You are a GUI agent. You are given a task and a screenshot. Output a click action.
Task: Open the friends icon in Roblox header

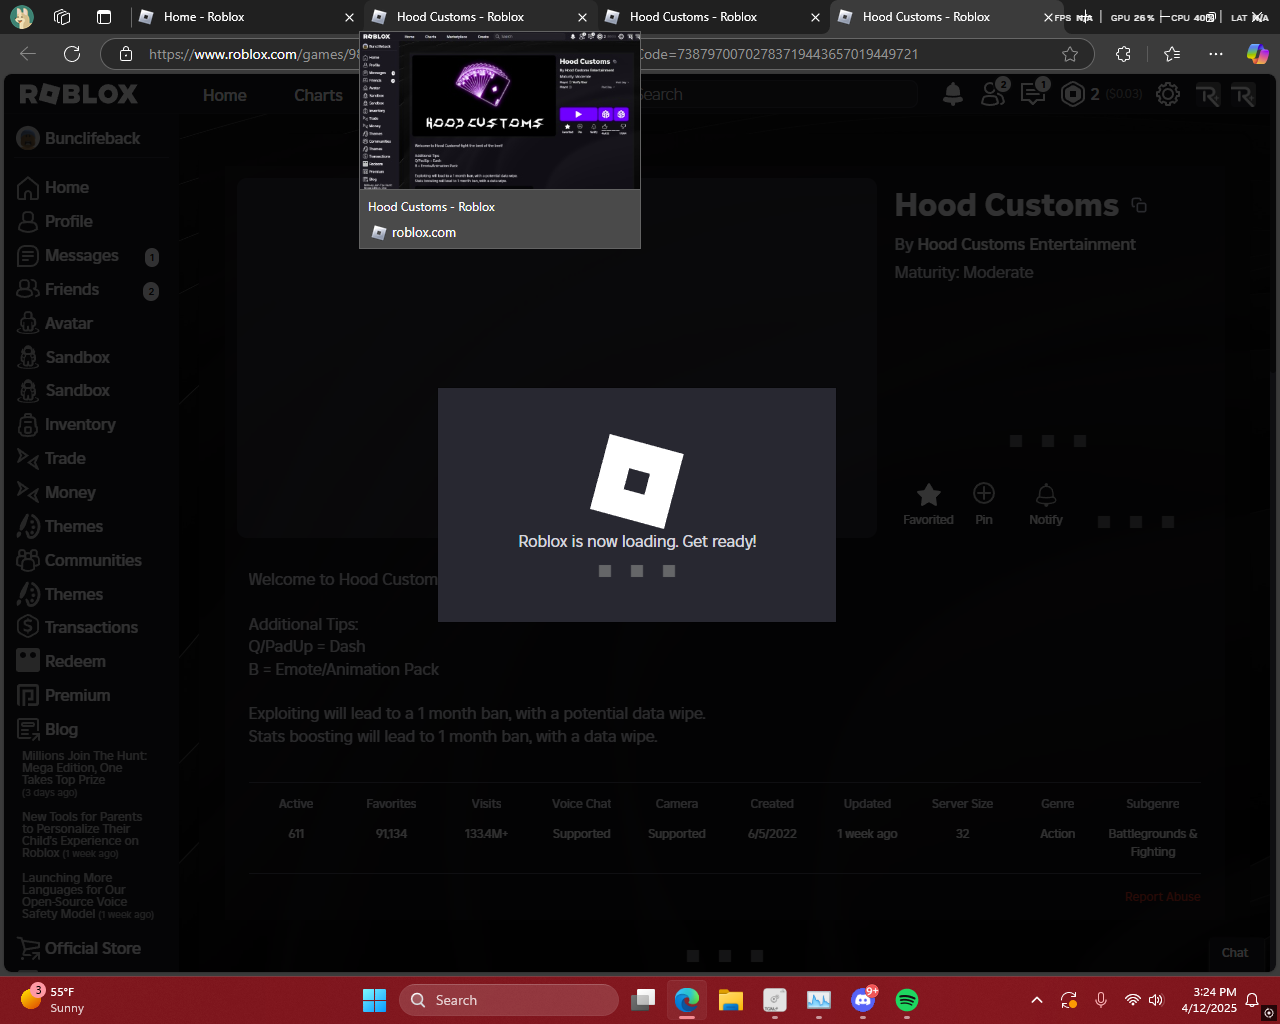994,93
